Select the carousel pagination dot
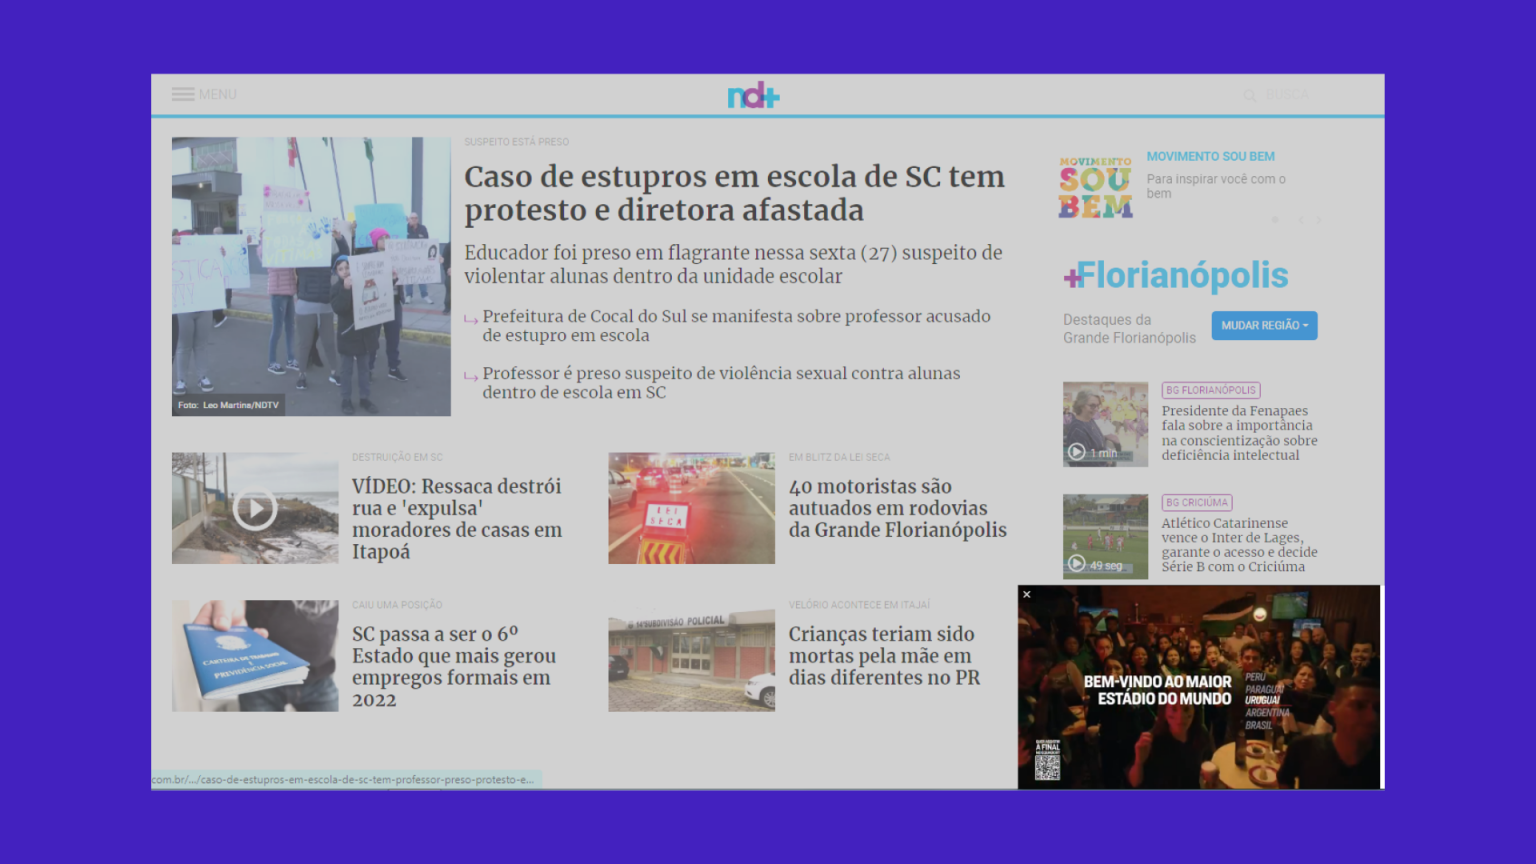 tap(1275, 220)
